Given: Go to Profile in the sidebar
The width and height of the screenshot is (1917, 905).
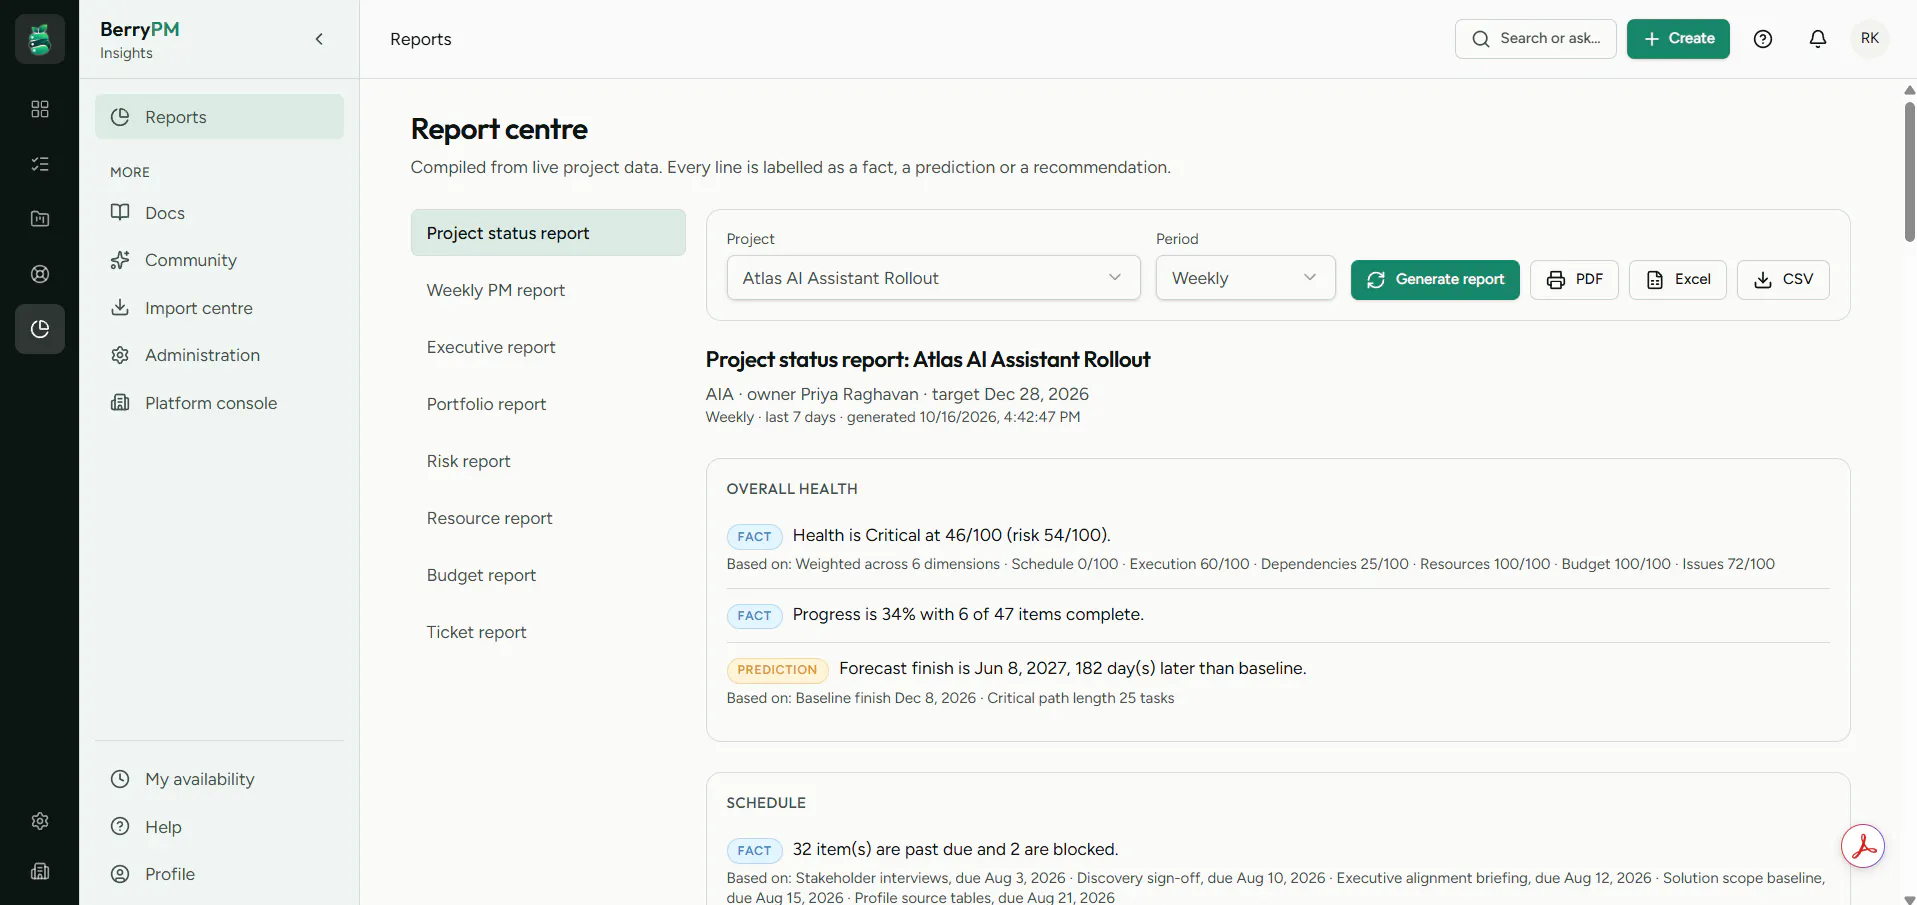Looking at the screenshot, I should click(x=219, y=874).
